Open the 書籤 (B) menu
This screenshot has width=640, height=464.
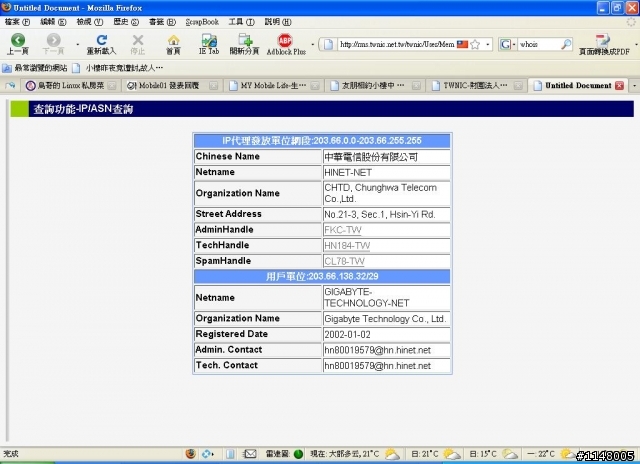[x=162, y=22]
